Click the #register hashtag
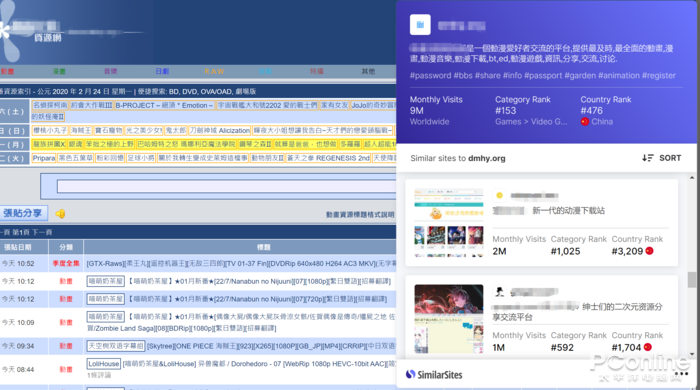The image size is (700, 390). 659,75
